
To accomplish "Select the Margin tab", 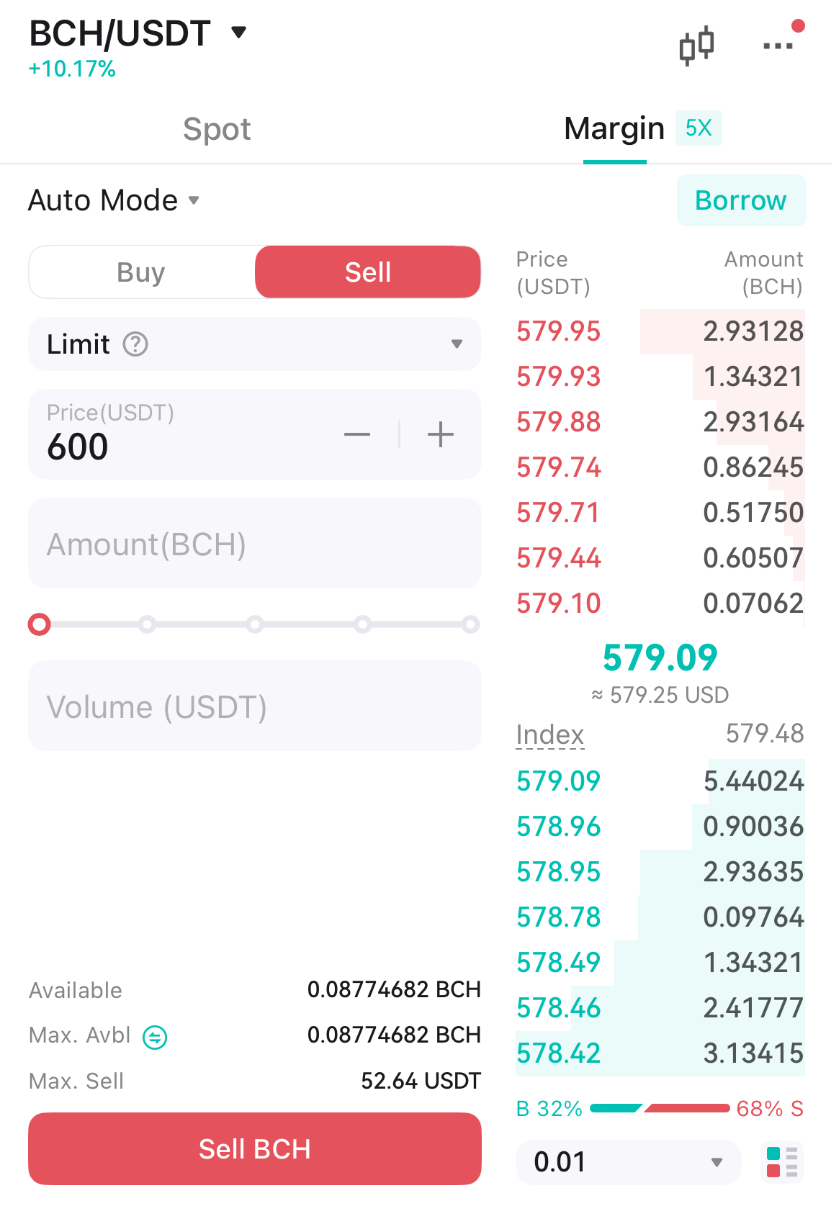I will 614,128.
